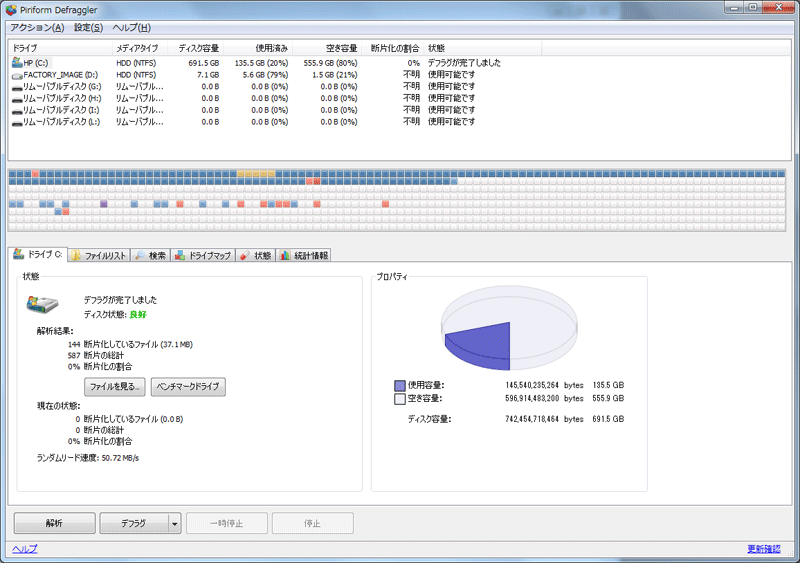Click the 解析 button
Screen dimensions: 800x563
pyautogui.click(x=55, y=523)
